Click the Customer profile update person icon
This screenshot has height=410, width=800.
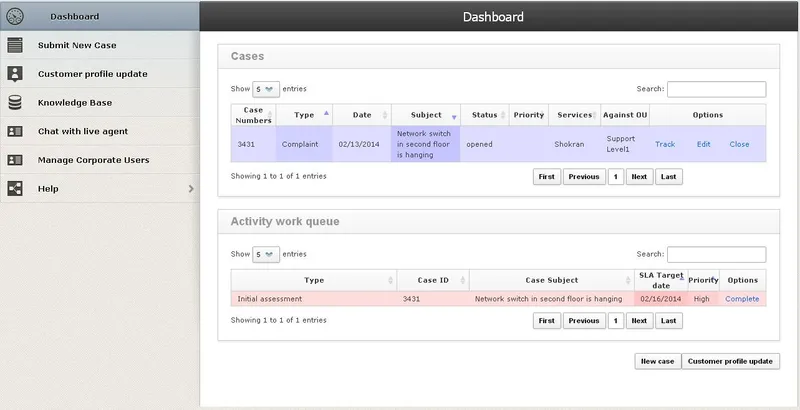(x=15, y=74)
